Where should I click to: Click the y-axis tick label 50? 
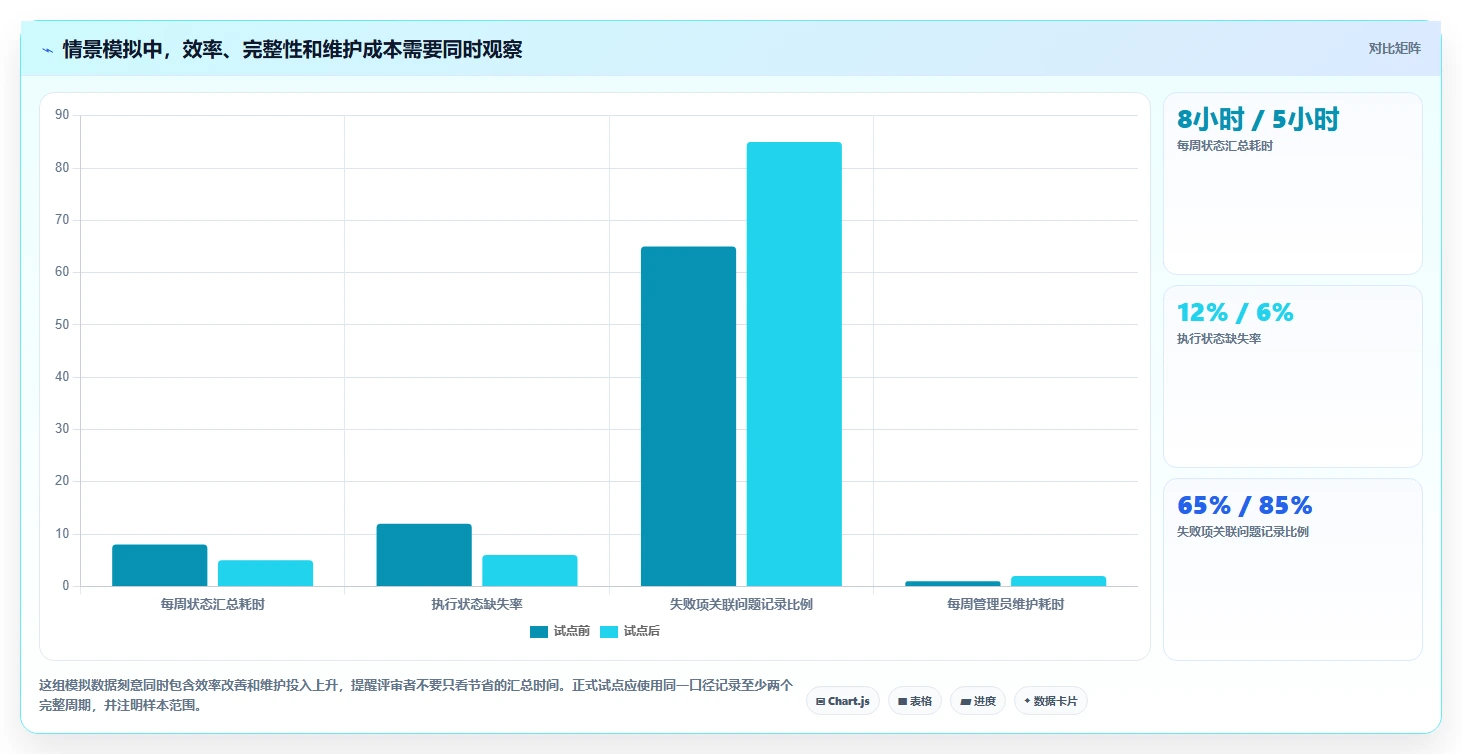pyautogui.click(x=62, y=325)
